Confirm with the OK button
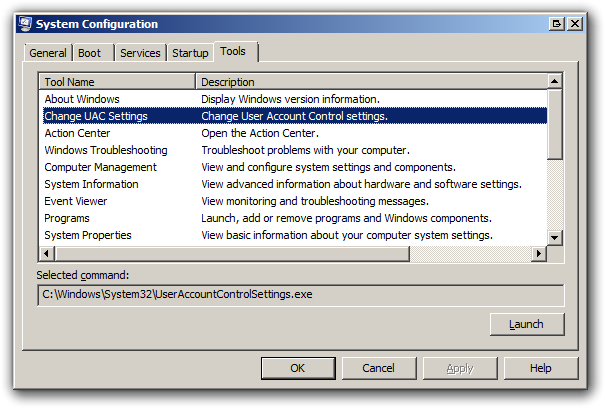The height and width of the screenshot is (409, 605). click(x=298, y=368)
